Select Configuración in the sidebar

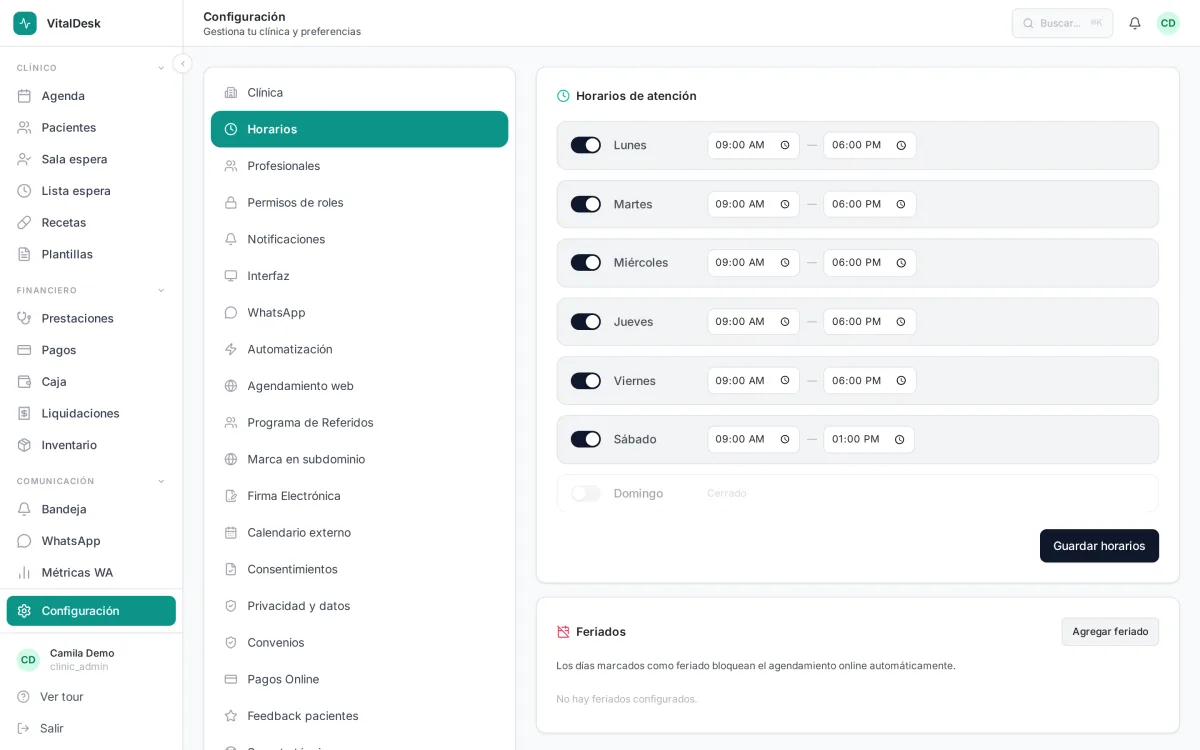coord(91,611)
